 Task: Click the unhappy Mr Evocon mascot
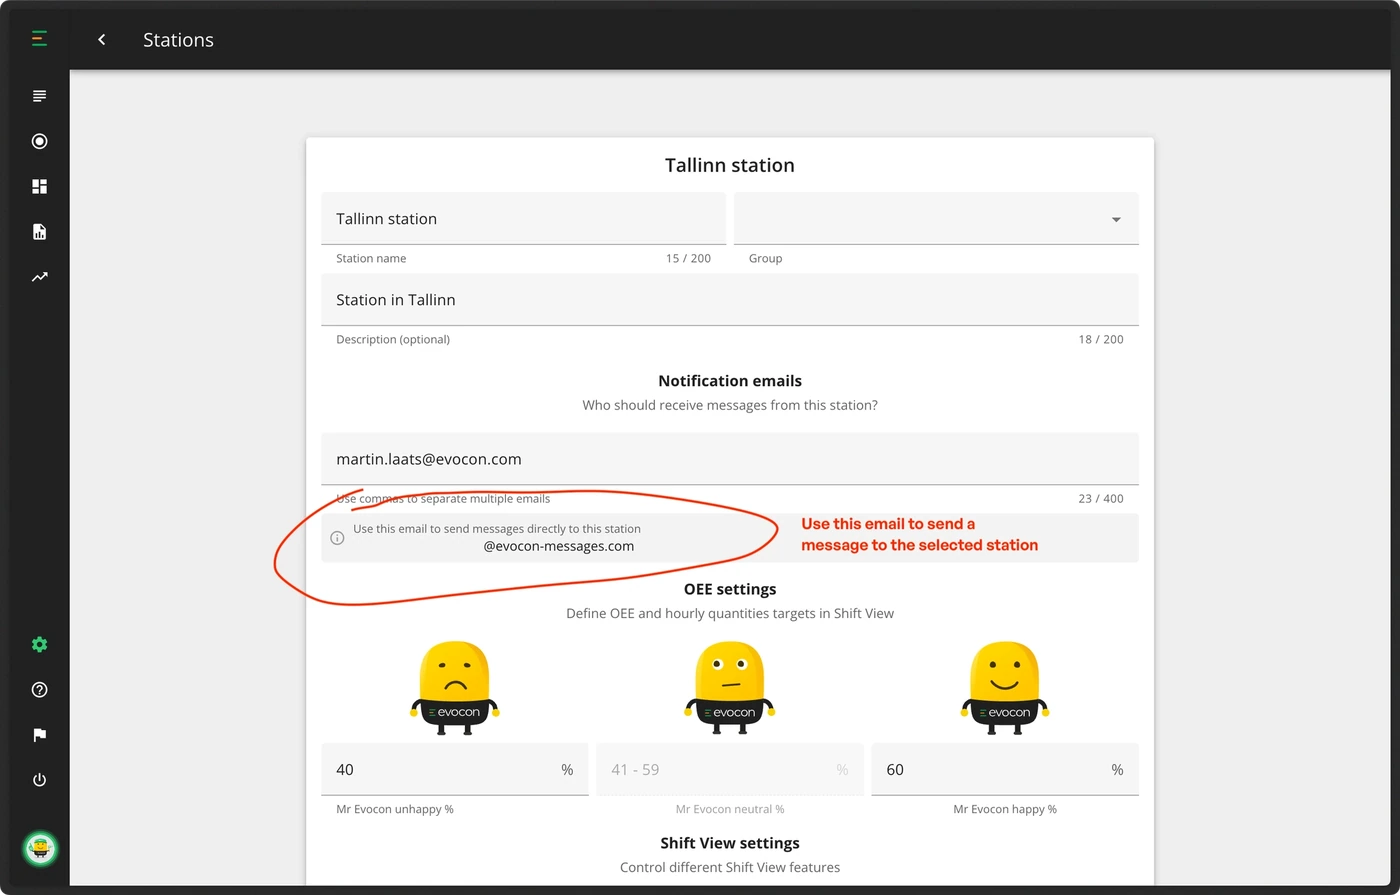coord(454,688)
